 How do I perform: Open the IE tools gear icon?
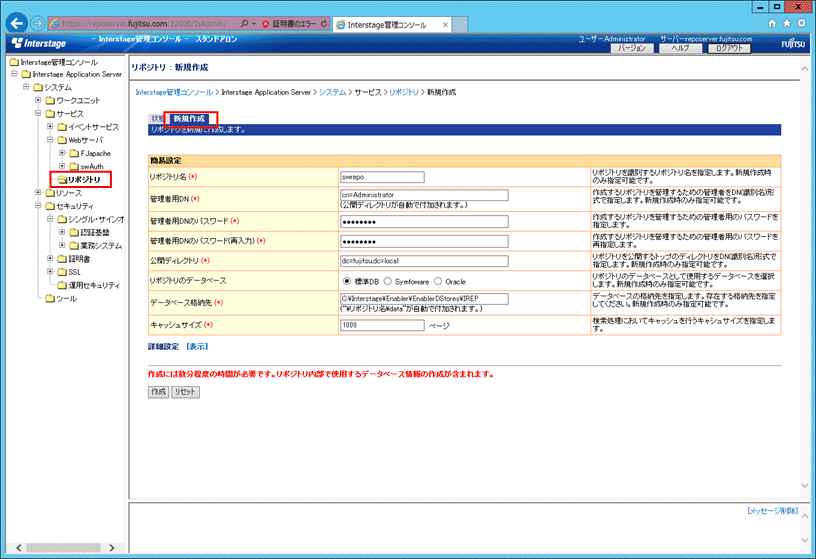[800, 22]
